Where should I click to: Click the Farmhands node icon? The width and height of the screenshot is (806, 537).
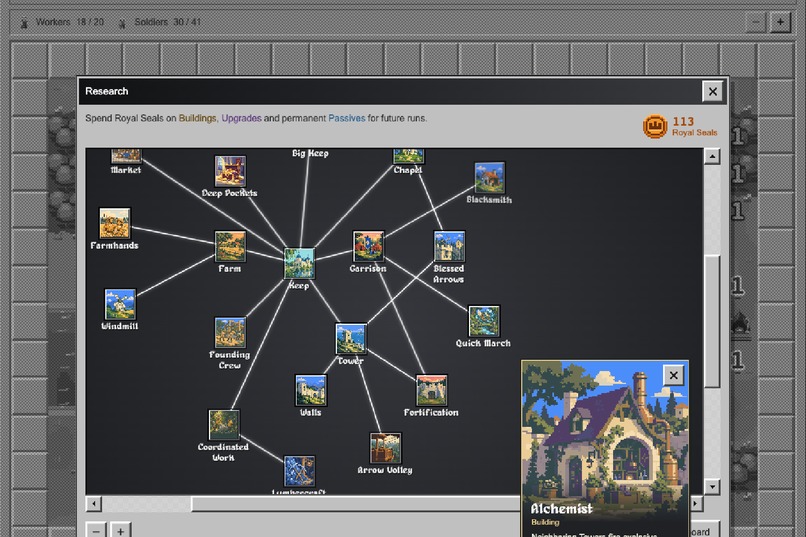click(x=115, y=223)
